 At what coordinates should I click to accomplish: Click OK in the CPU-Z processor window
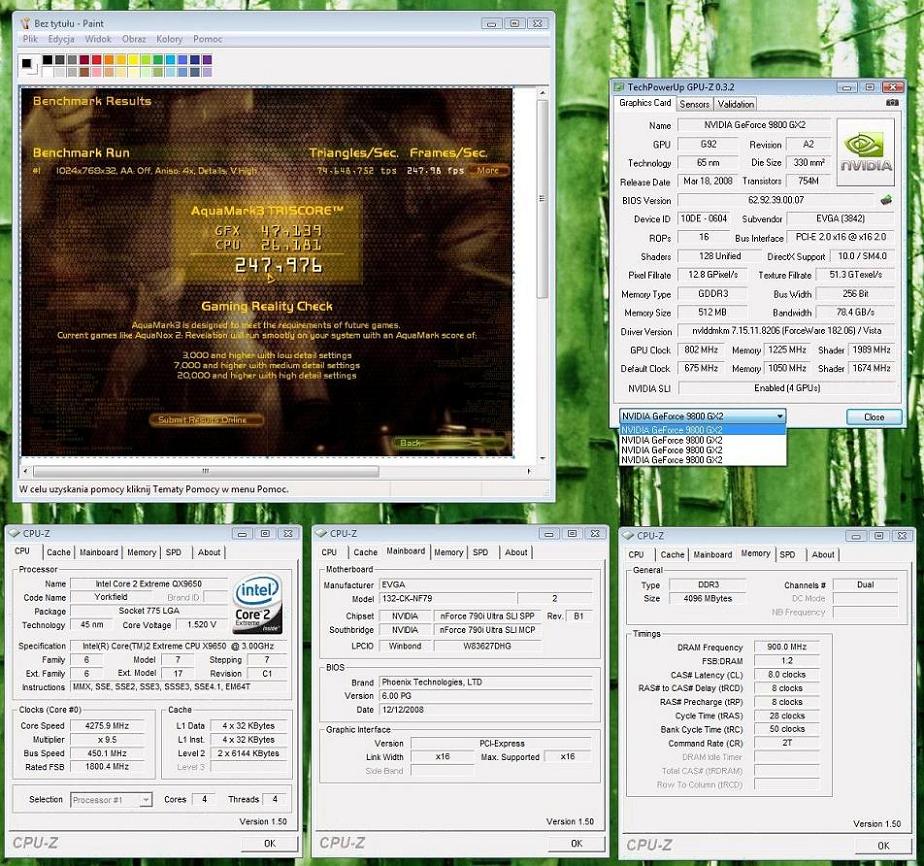point(269,844)
